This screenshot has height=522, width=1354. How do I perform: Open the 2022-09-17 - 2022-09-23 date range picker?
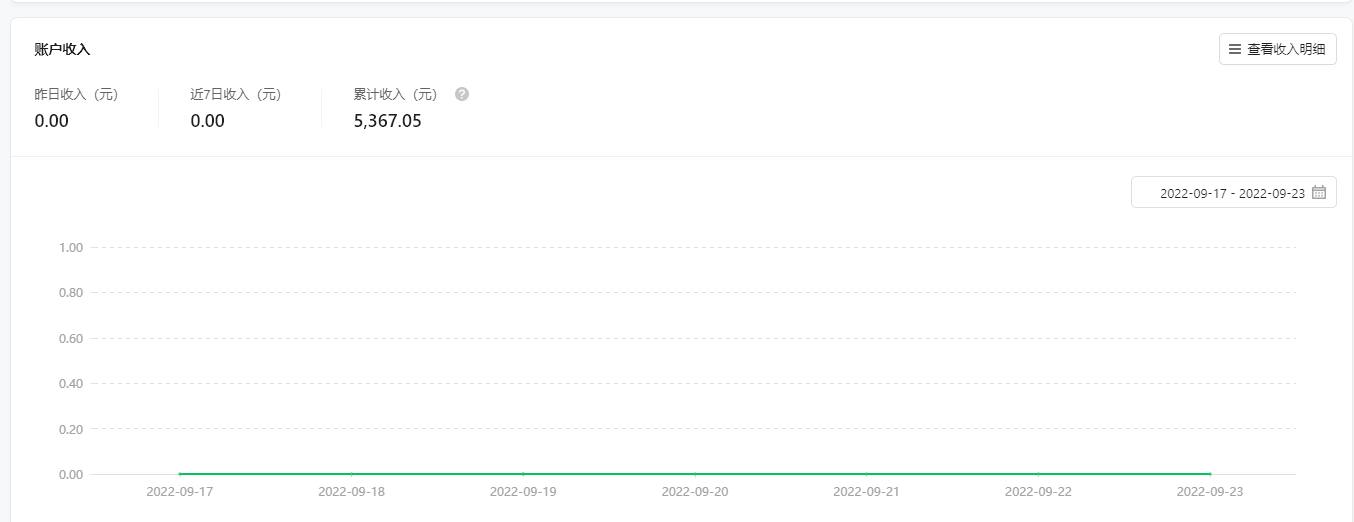point(1233,192)
